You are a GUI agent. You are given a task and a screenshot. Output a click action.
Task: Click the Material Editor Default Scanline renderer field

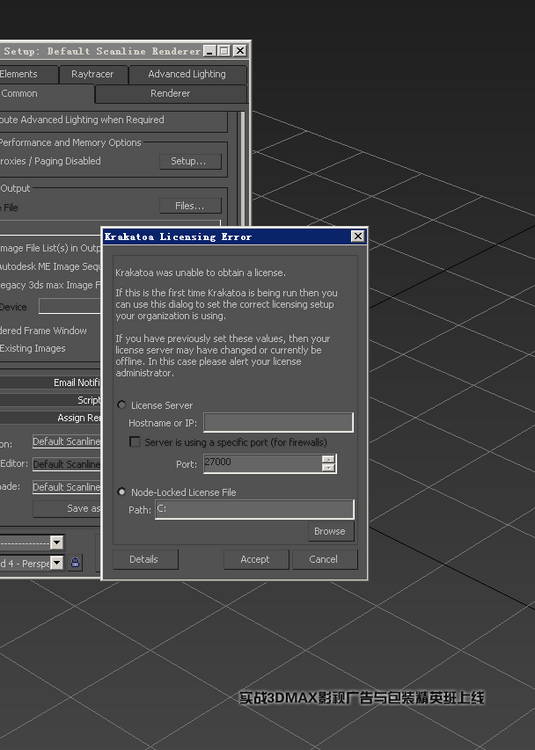point(66,464)
